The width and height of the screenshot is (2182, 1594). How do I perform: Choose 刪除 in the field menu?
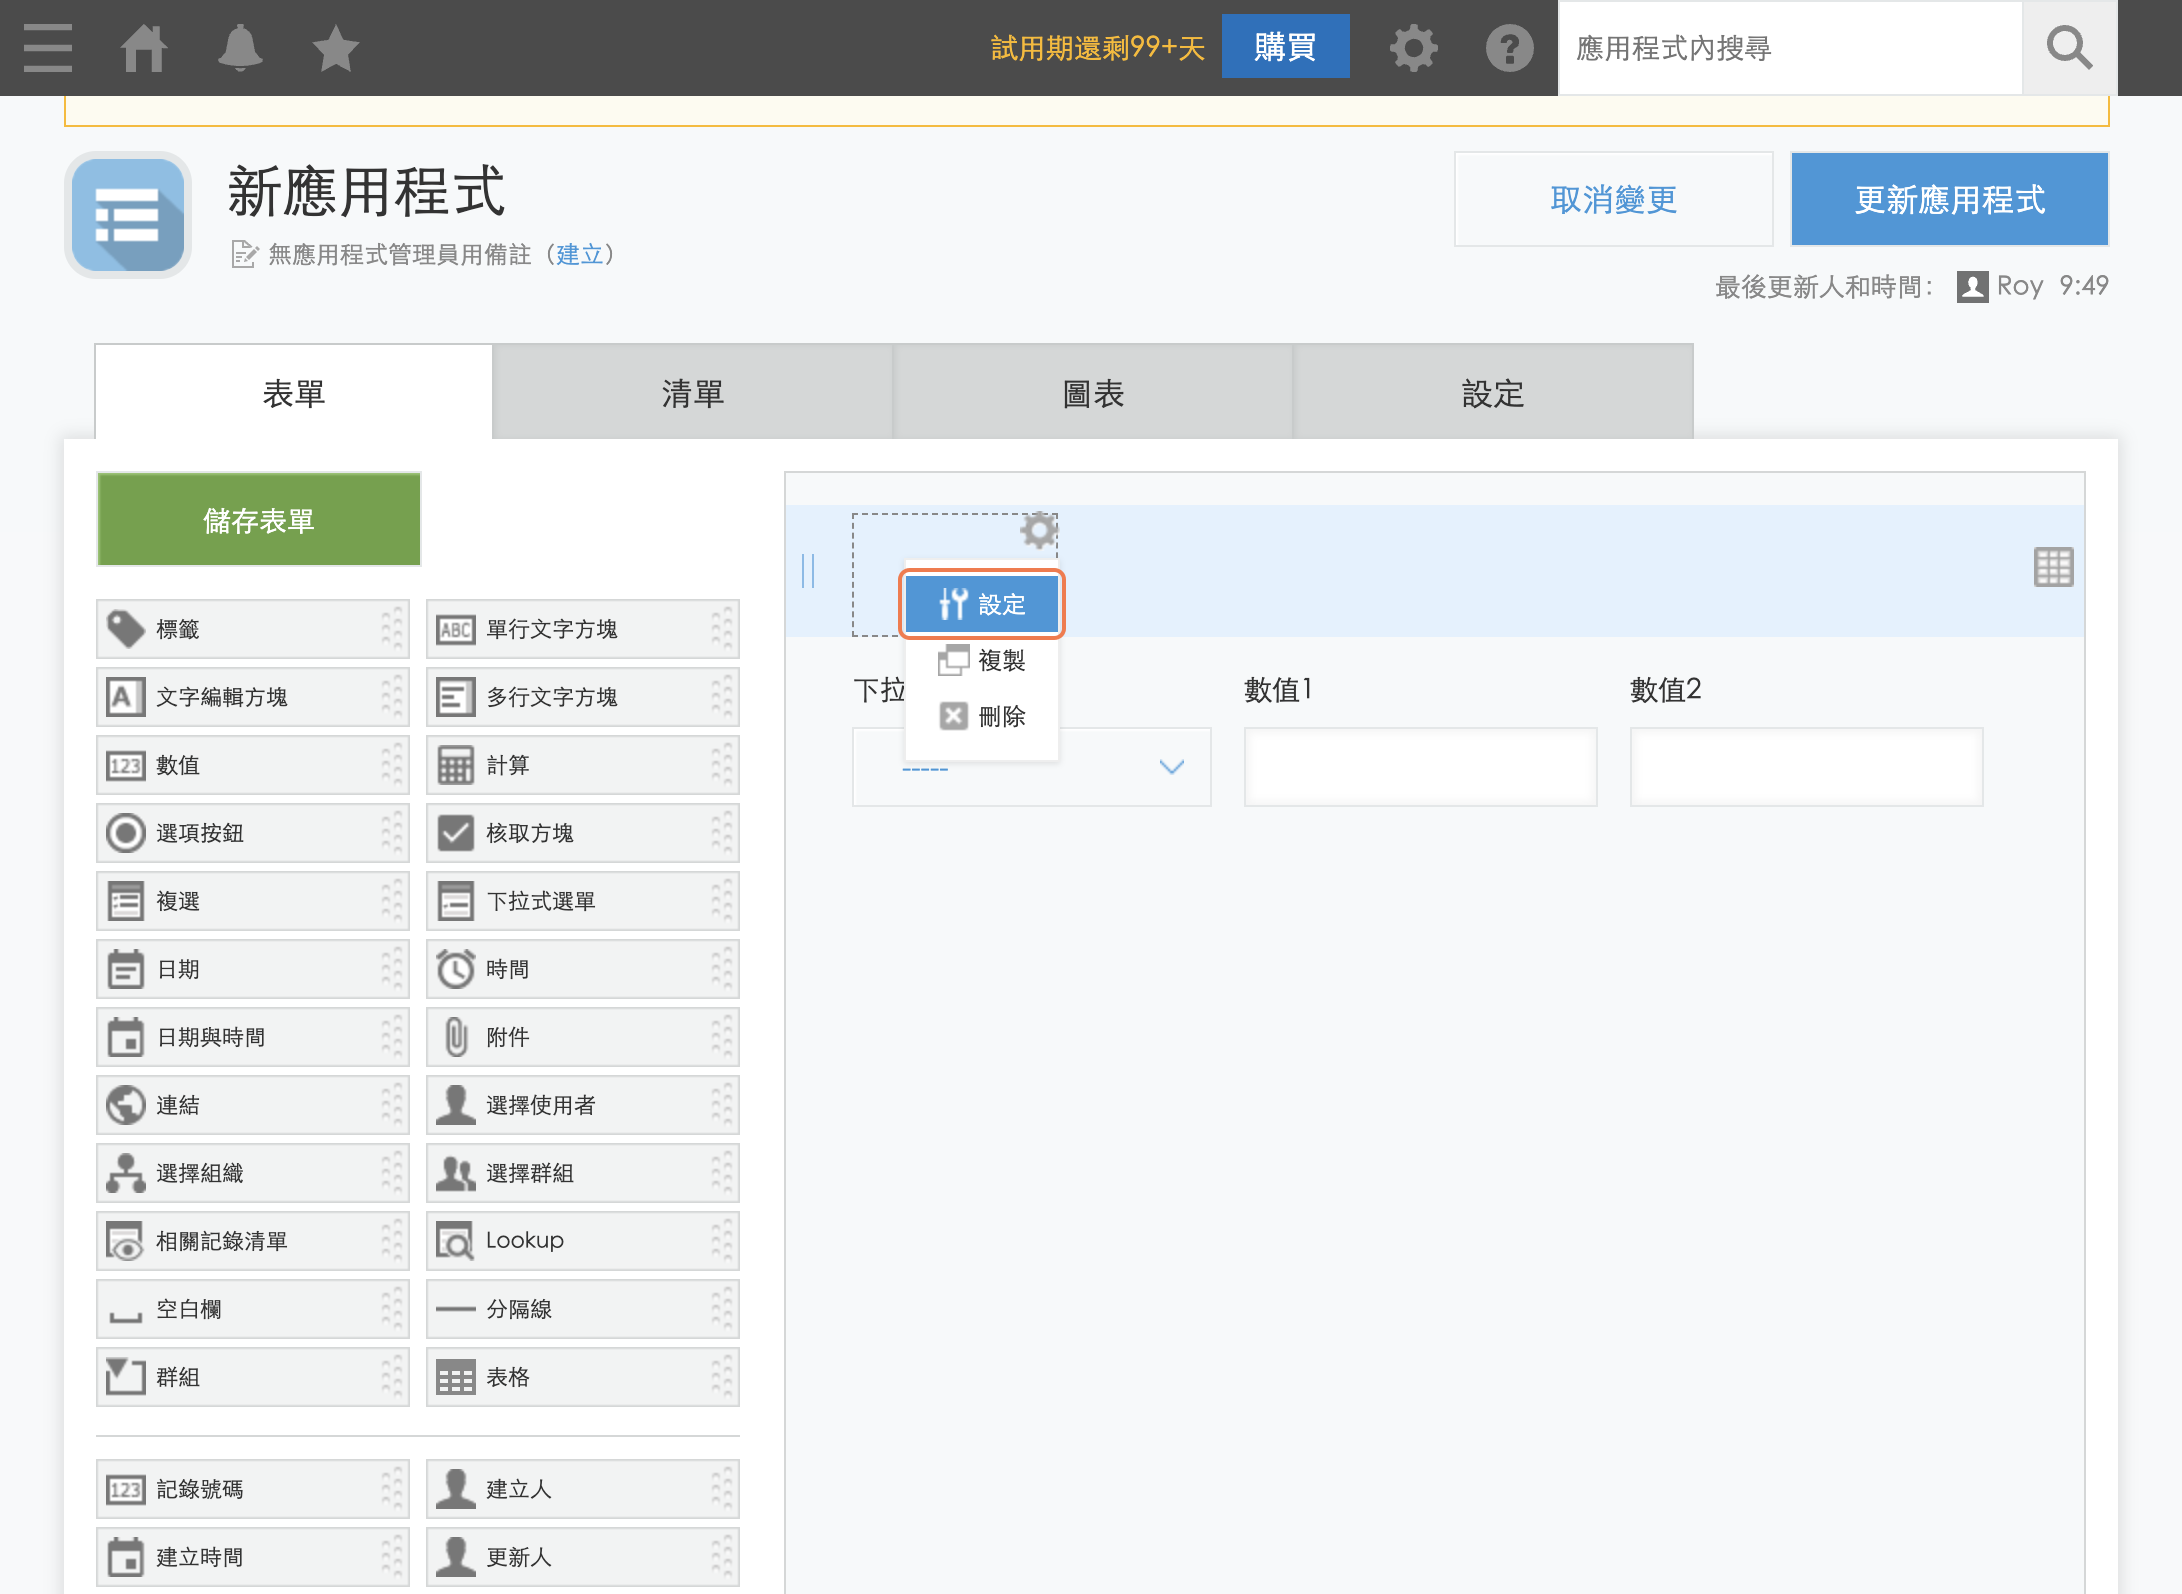coord(982,716)
